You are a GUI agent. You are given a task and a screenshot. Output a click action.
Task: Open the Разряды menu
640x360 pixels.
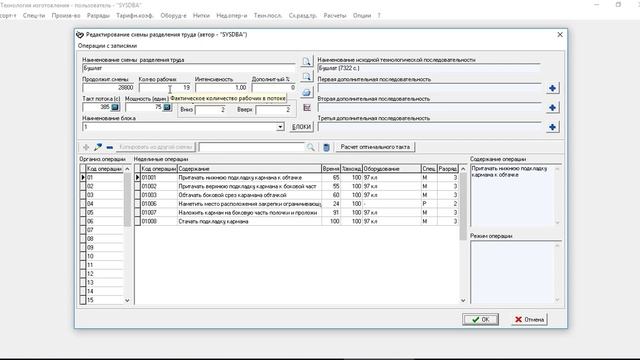98,16
